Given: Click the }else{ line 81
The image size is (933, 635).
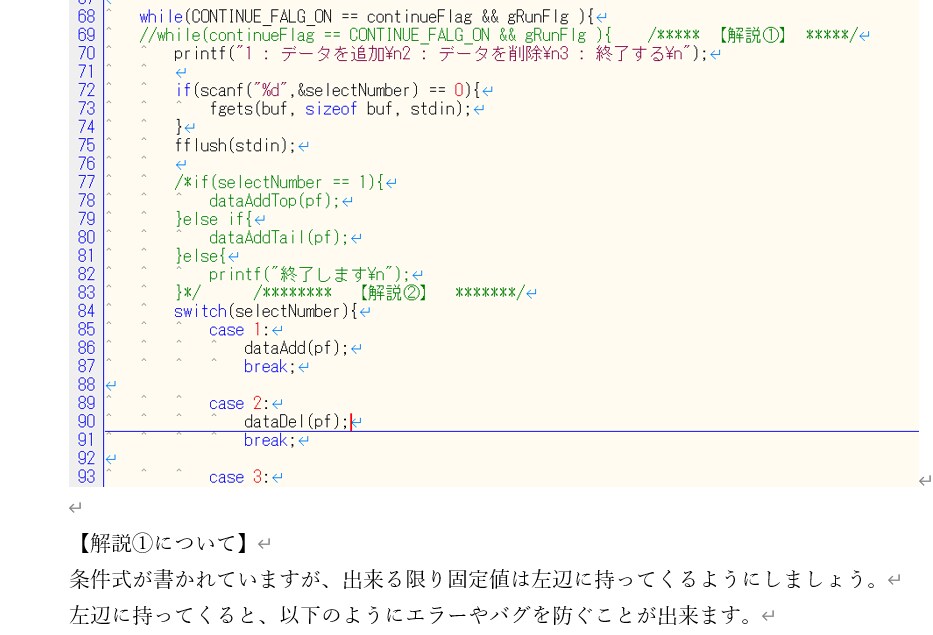Looking at the screenshot, I should tap(201, 256).
